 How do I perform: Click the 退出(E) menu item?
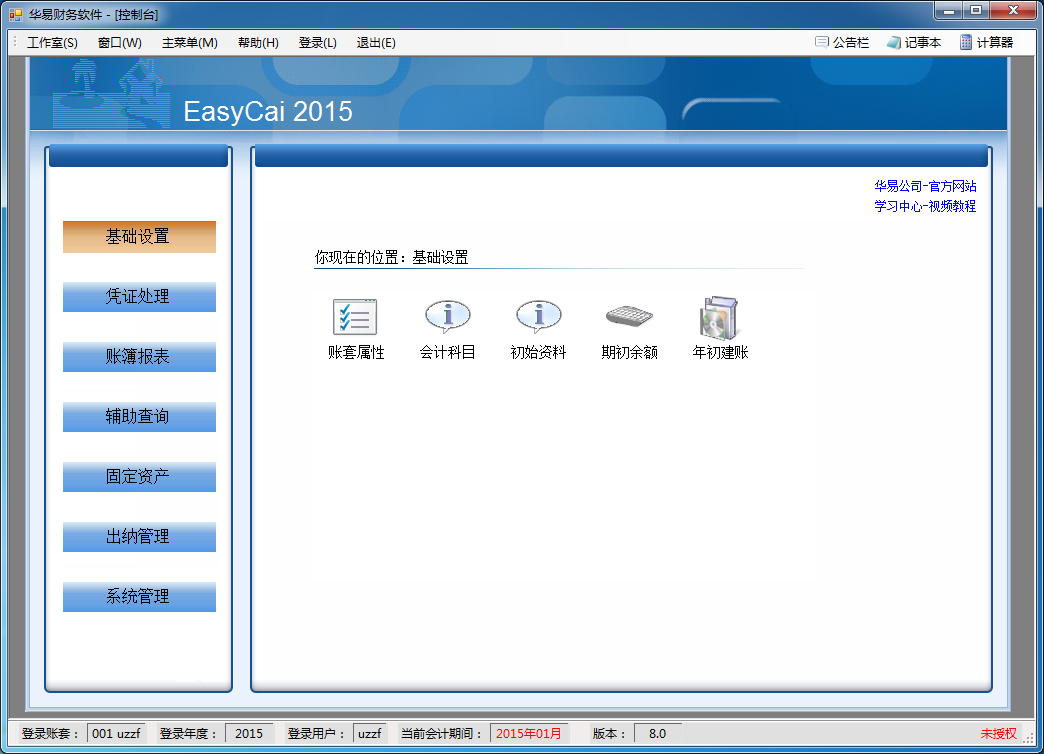[x=376, y=43]
